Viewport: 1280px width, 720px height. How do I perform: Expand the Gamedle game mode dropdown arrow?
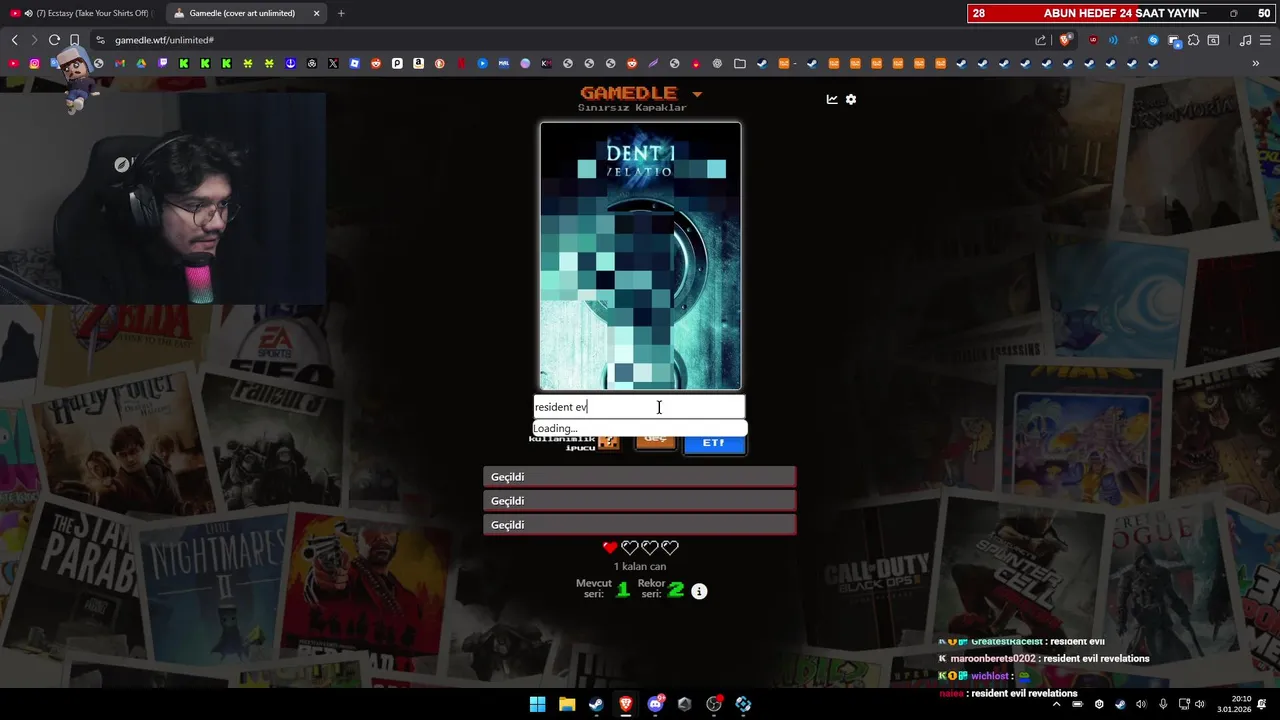[x=697, y=95]
